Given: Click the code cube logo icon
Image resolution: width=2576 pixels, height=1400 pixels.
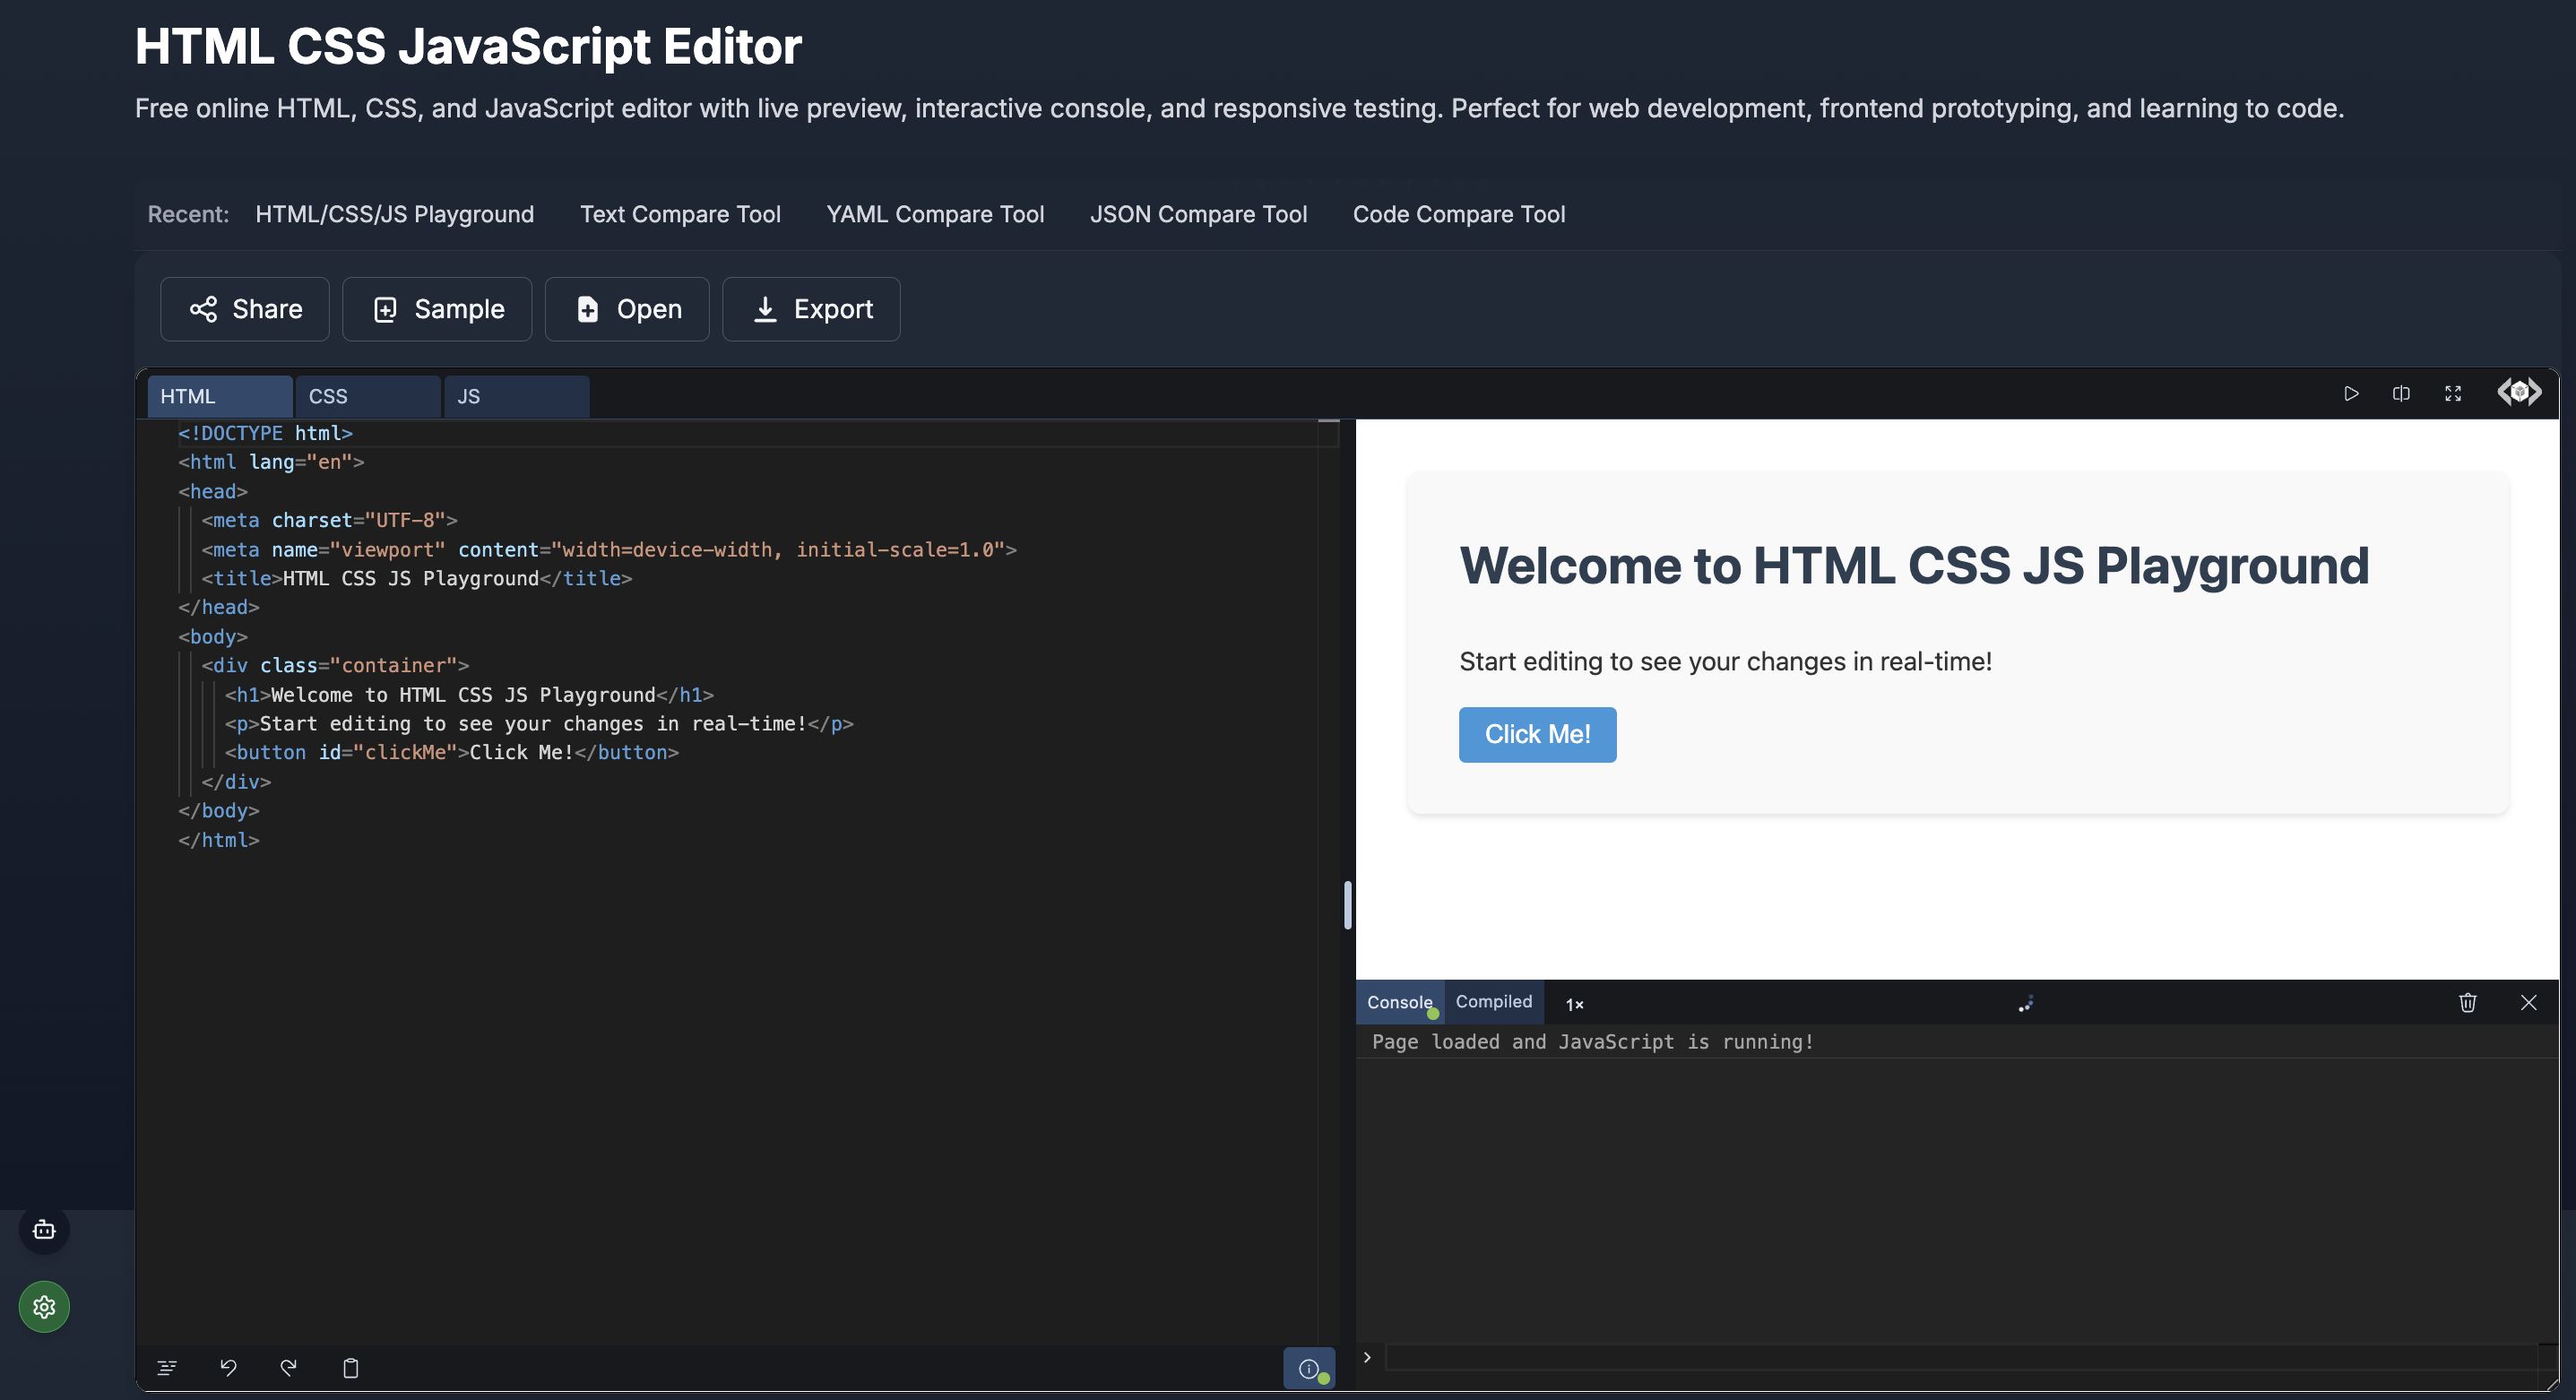Looking at the screenshot, I should click(2519, 392).
